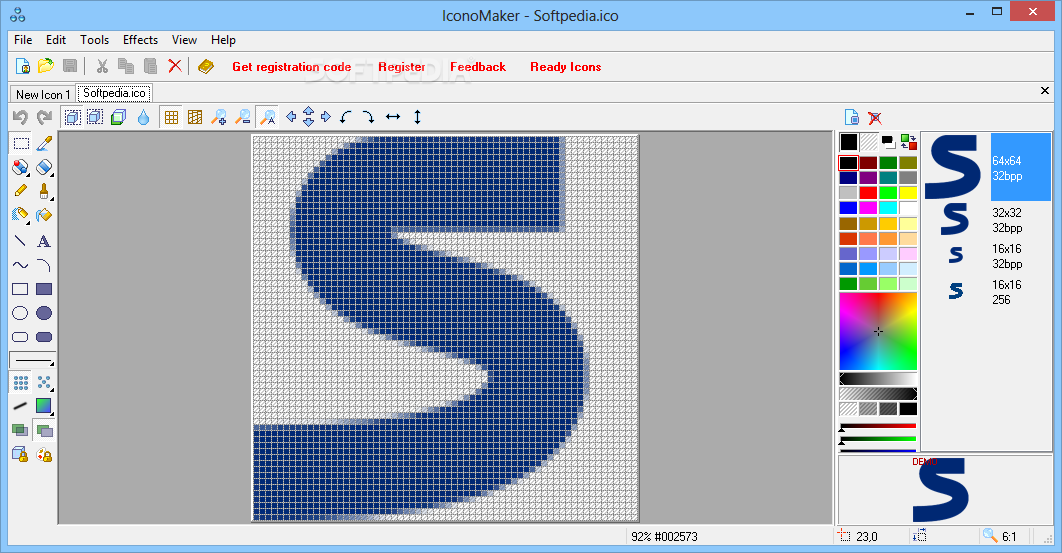Pick the red color swatch
1062x553 pixels.
(868, 192)
